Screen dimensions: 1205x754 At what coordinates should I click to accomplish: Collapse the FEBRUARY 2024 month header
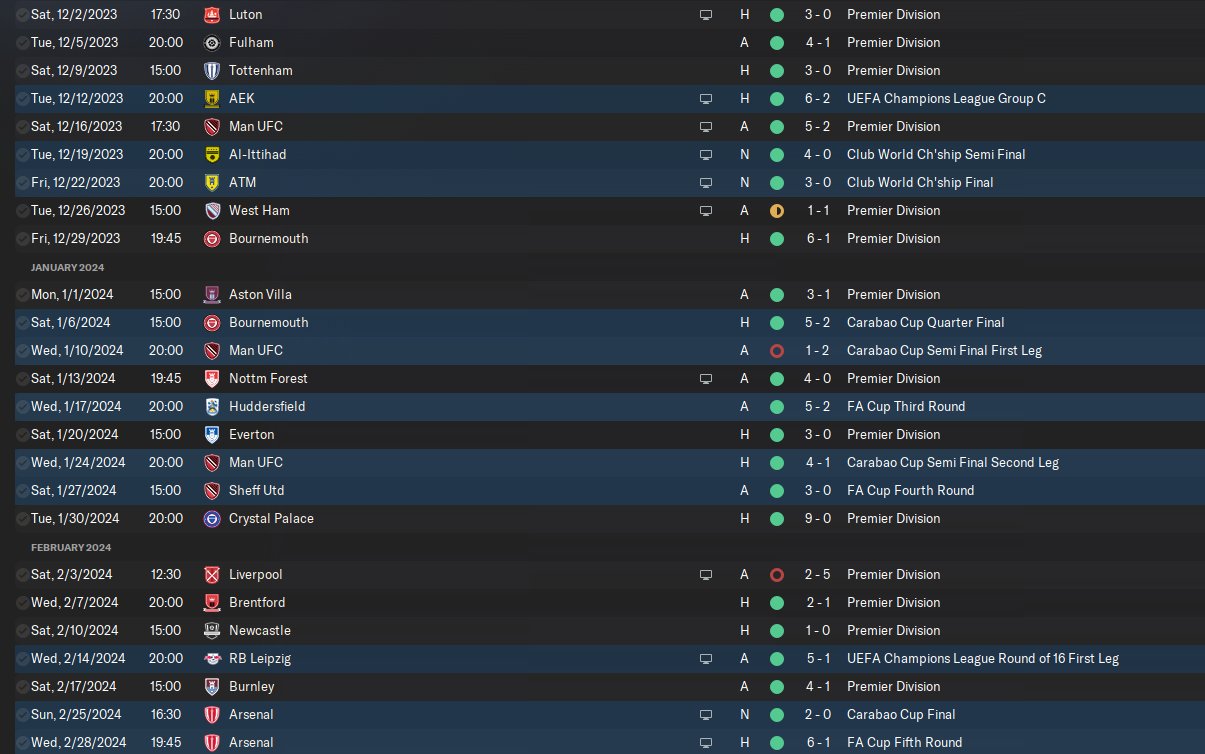point(70,547)
